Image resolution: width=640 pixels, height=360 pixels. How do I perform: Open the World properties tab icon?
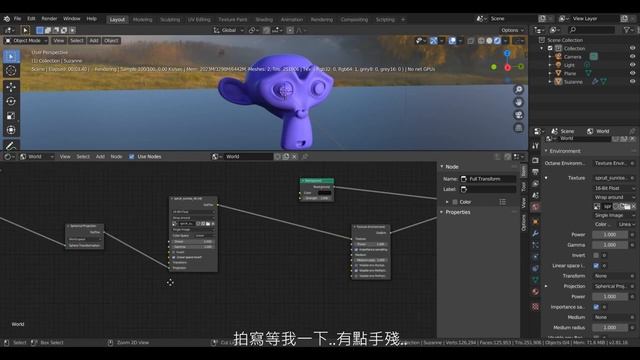pos(535,207)
